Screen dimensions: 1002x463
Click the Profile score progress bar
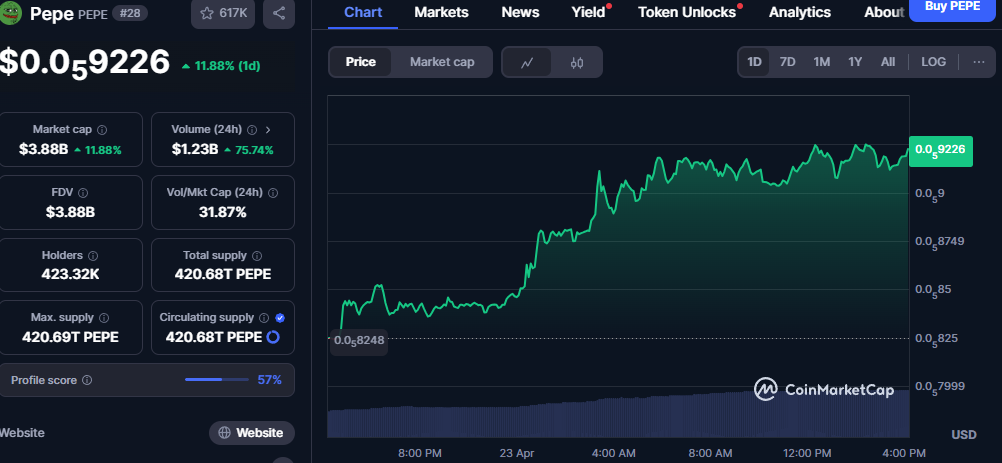[217, 380]
